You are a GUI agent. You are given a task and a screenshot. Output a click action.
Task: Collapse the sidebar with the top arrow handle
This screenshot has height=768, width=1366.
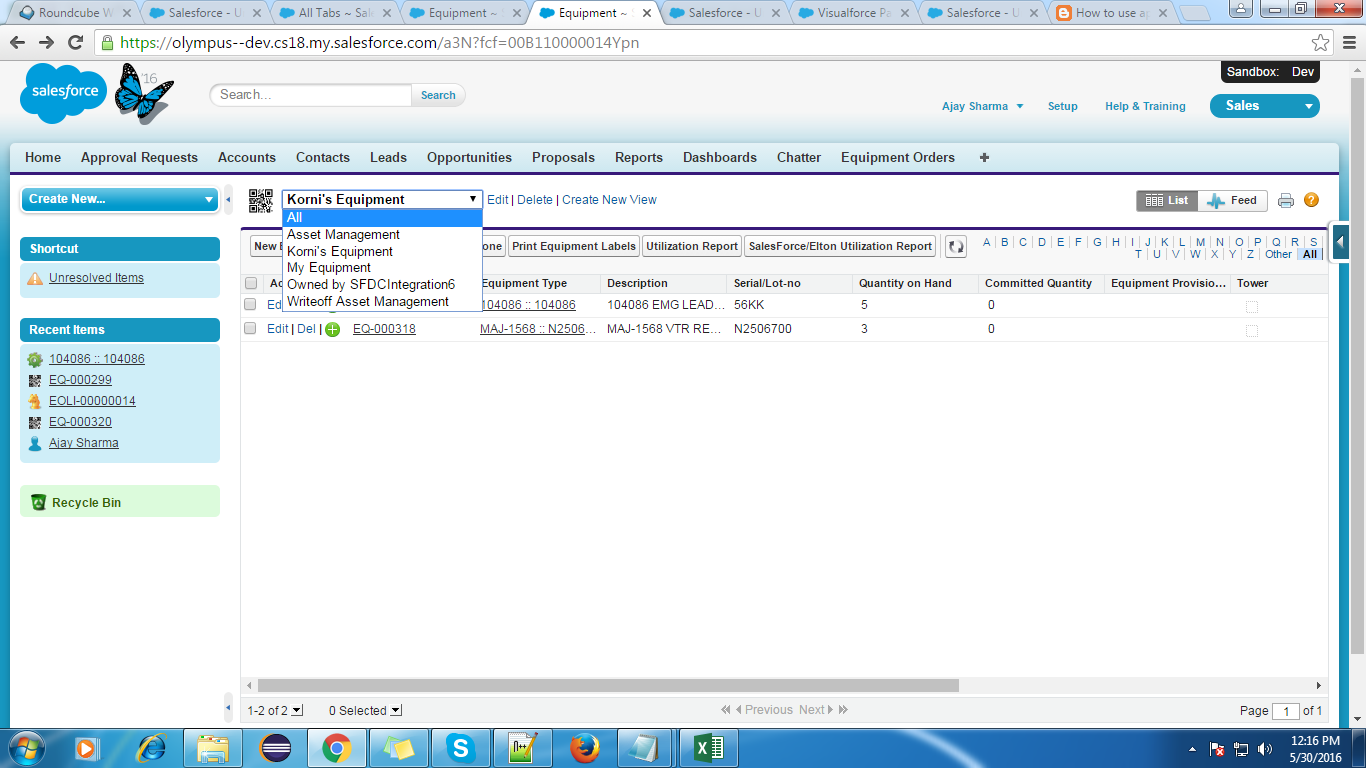(228, 200)
